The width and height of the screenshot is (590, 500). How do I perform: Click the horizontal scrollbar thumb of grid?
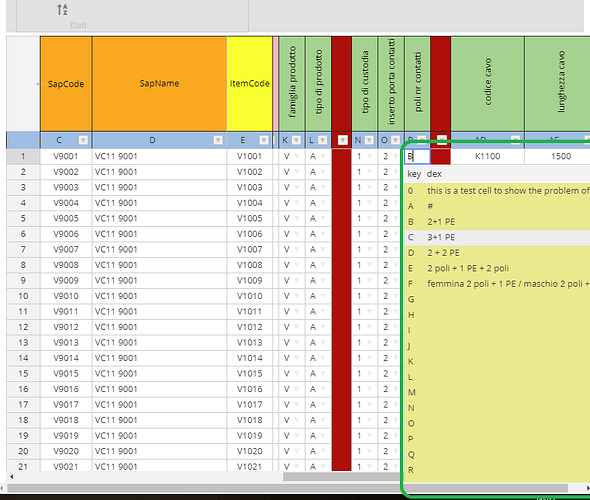tap(341, 477)
